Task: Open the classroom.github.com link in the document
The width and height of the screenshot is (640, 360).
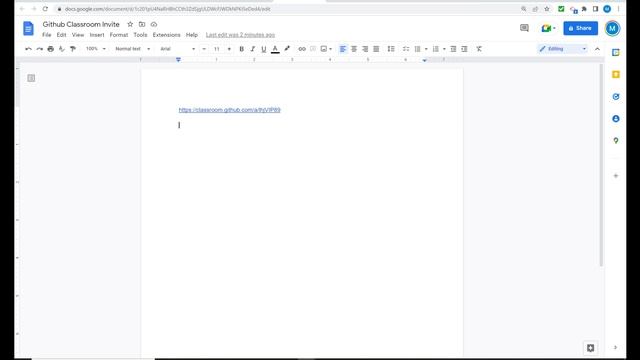Action: point(229,110)
